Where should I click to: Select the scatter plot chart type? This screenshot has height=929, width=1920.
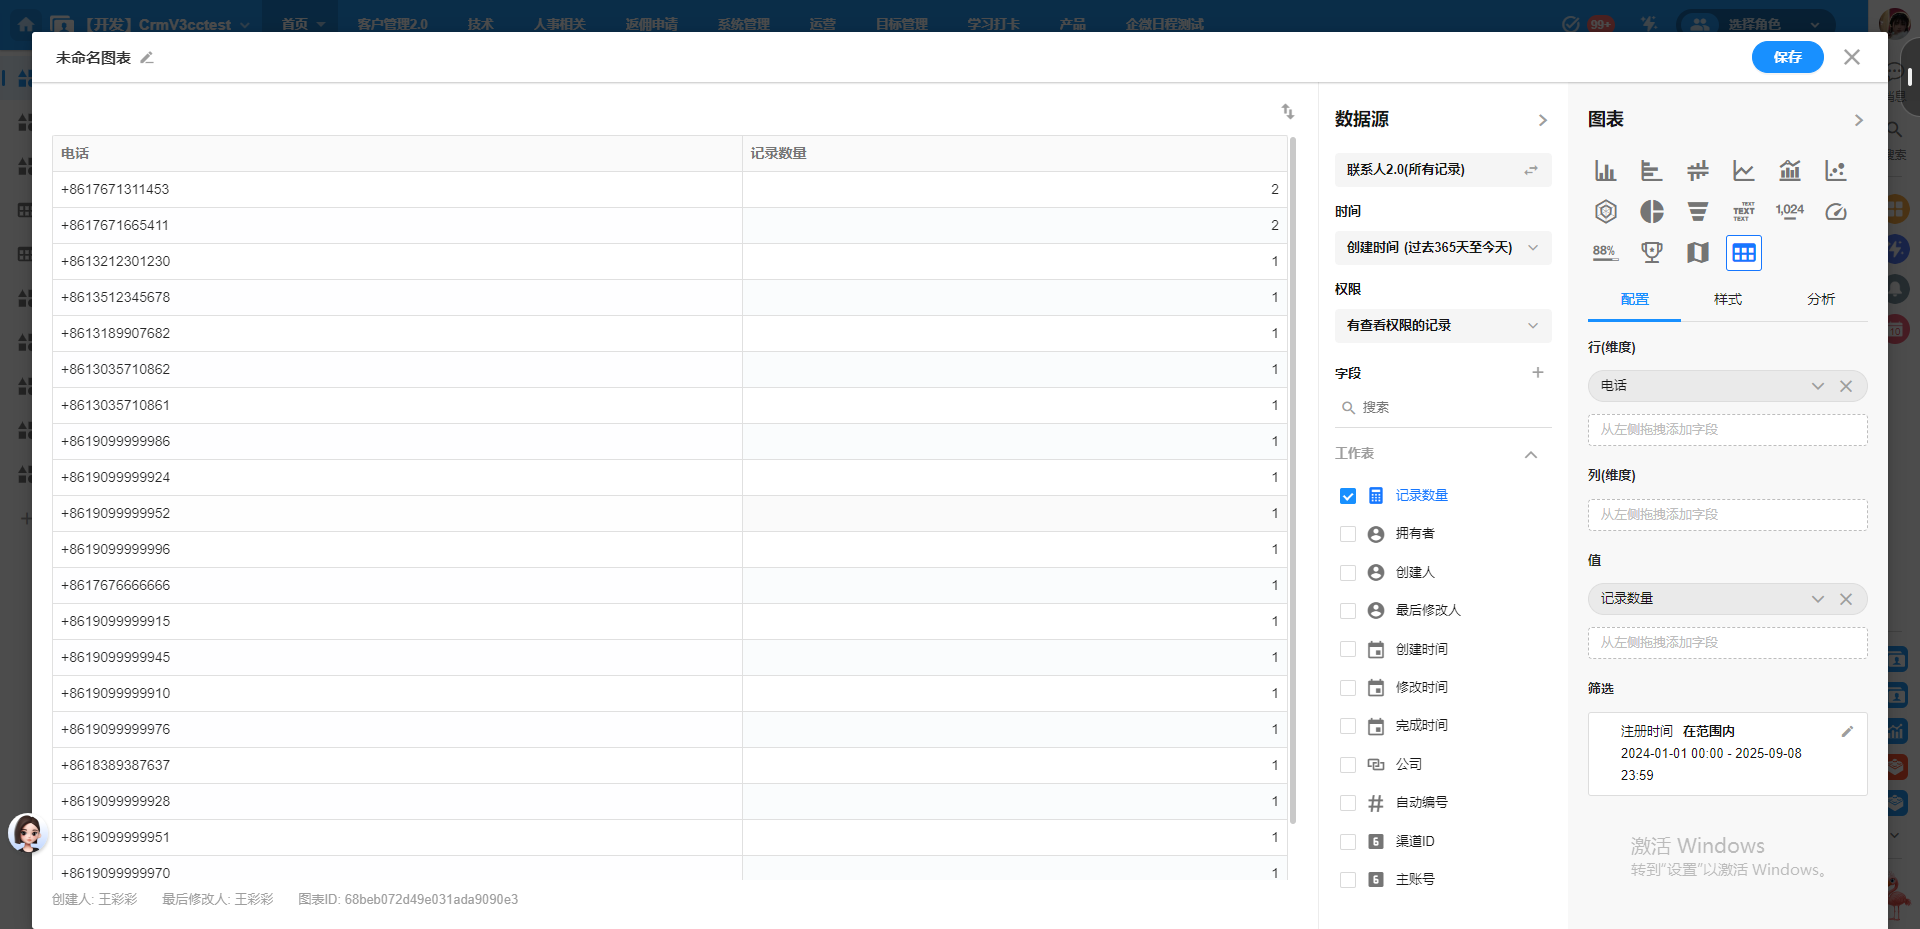point(1835,170)
